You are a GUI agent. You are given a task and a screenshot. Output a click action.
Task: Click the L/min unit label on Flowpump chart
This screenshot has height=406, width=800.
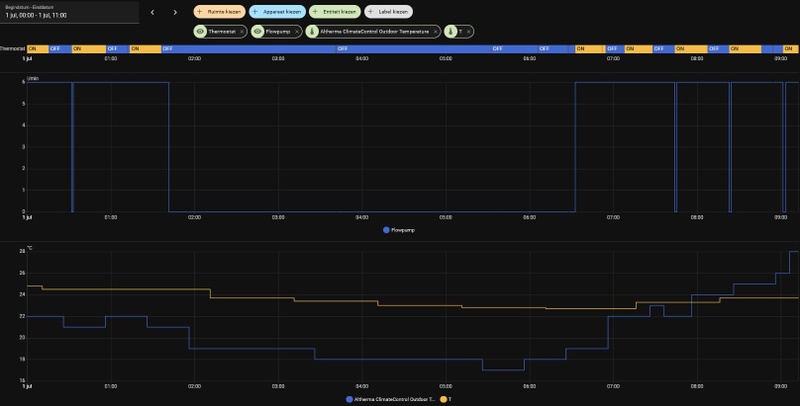(32, 79)
